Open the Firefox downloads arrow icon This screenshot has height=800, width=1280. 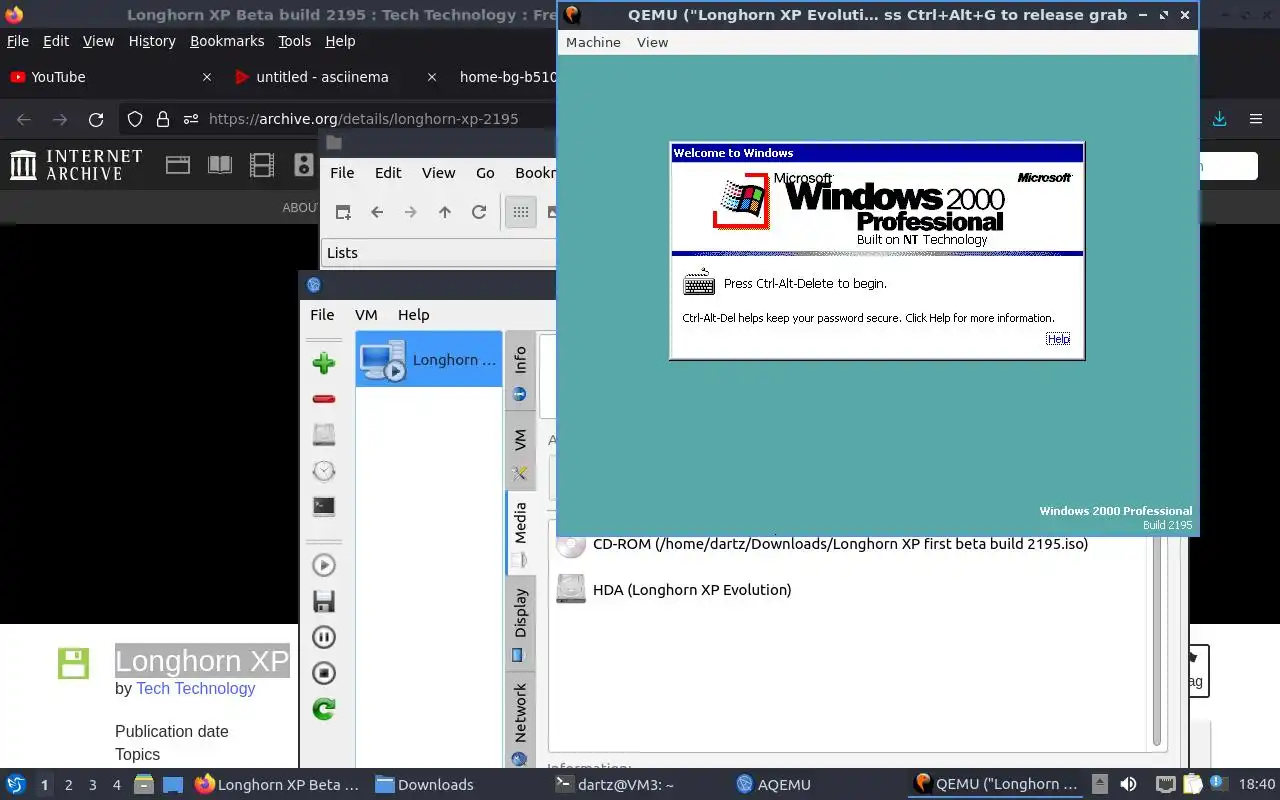(1219, 119)
